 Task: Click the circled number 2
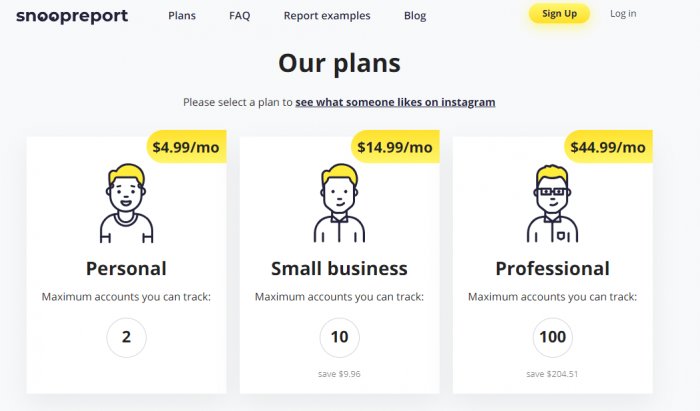pyautogui.click(x=126, y=337)
